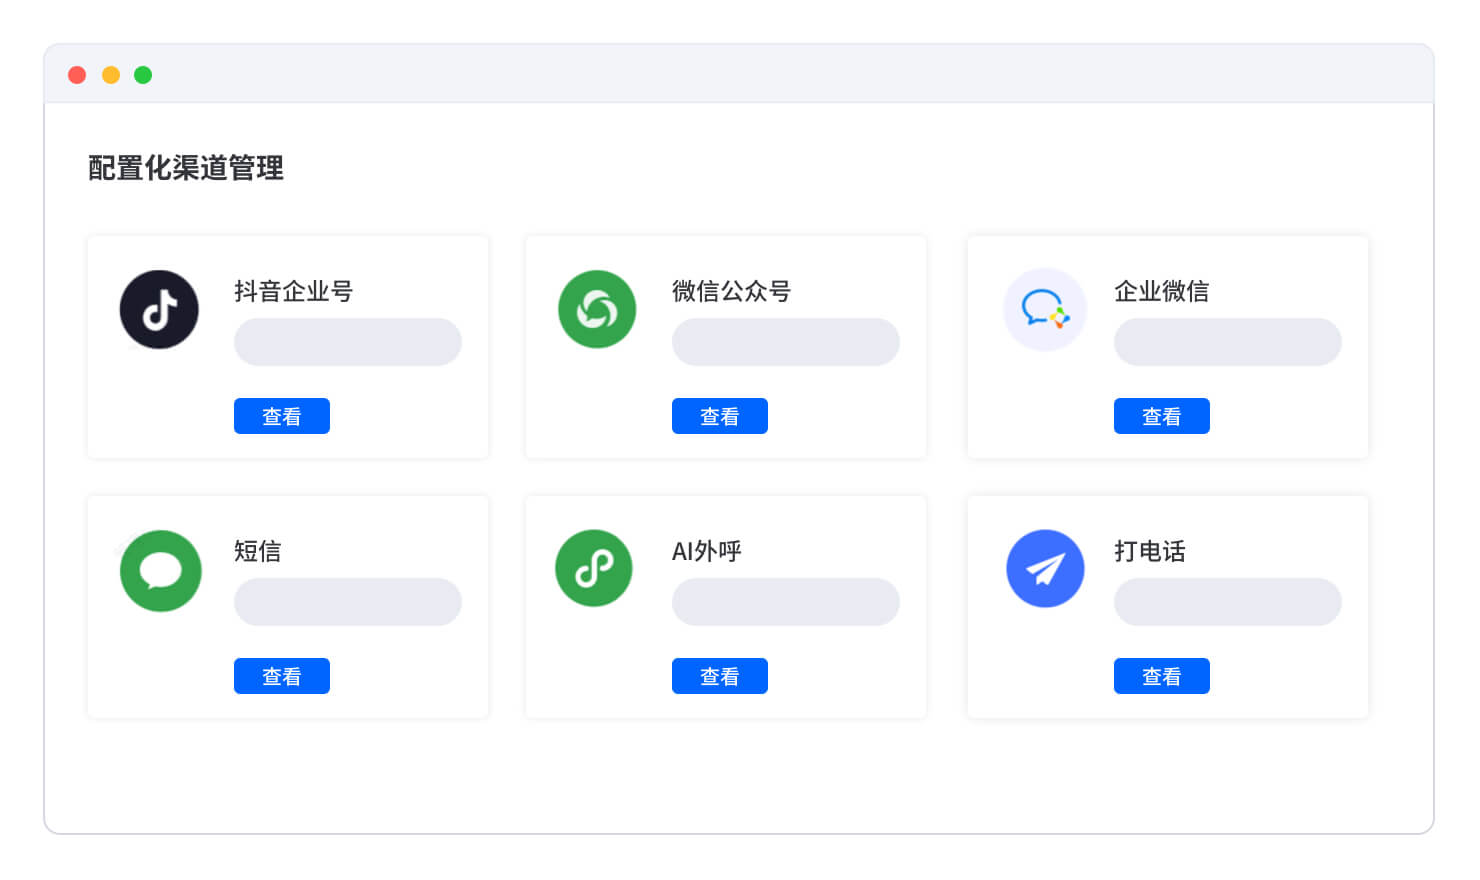
Task: Click the green AI外呼 mini-program icon
Action: pyautogui.click(x=594, y=568)
